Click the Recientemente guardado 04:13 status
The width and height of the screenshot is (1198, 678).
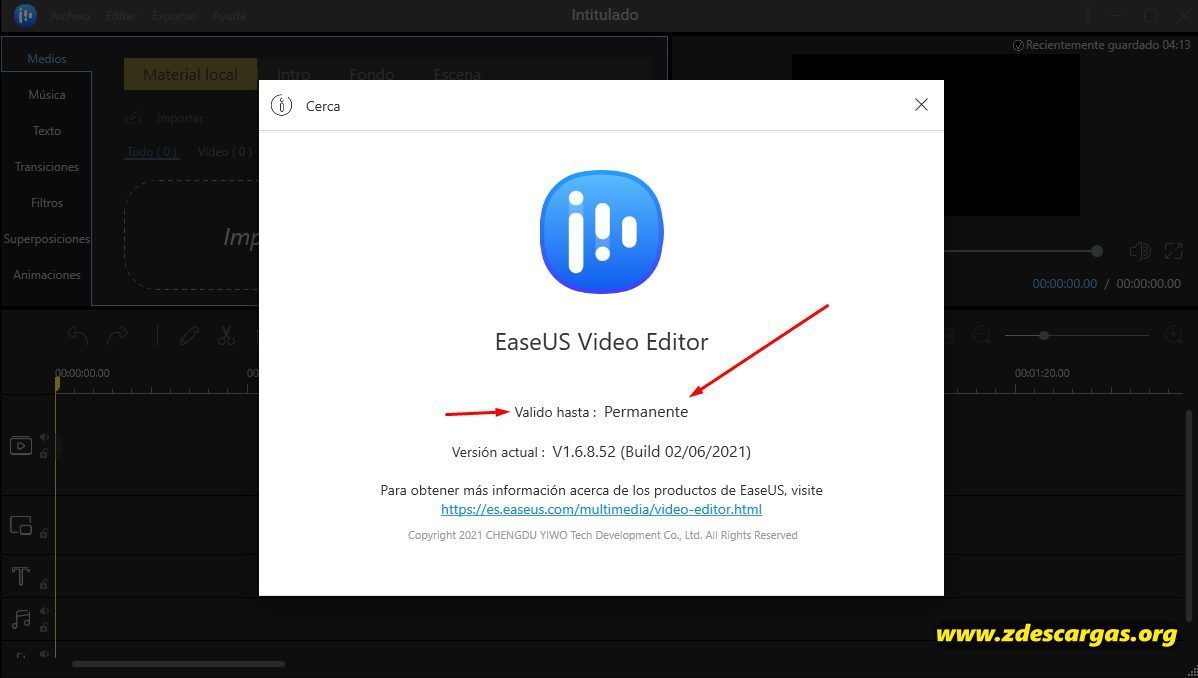[1101, 45]
